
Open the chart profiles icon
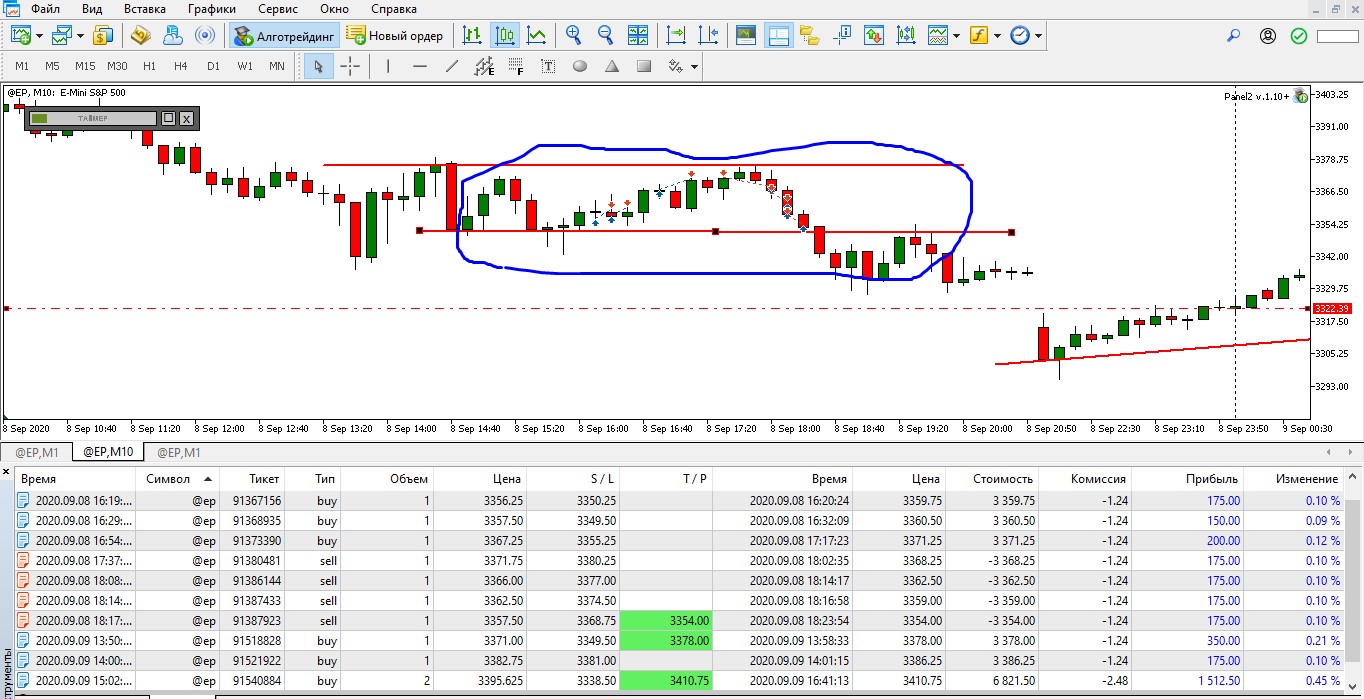pos(62,36)
